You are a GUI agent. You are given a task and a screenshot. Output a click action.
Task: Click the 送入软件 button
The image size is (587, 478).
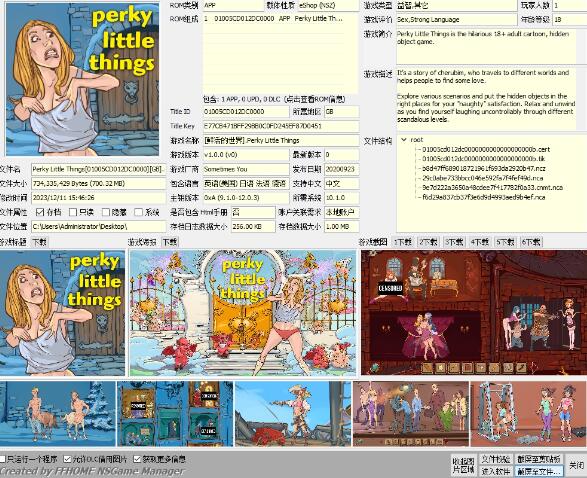[x=496, y=471]
